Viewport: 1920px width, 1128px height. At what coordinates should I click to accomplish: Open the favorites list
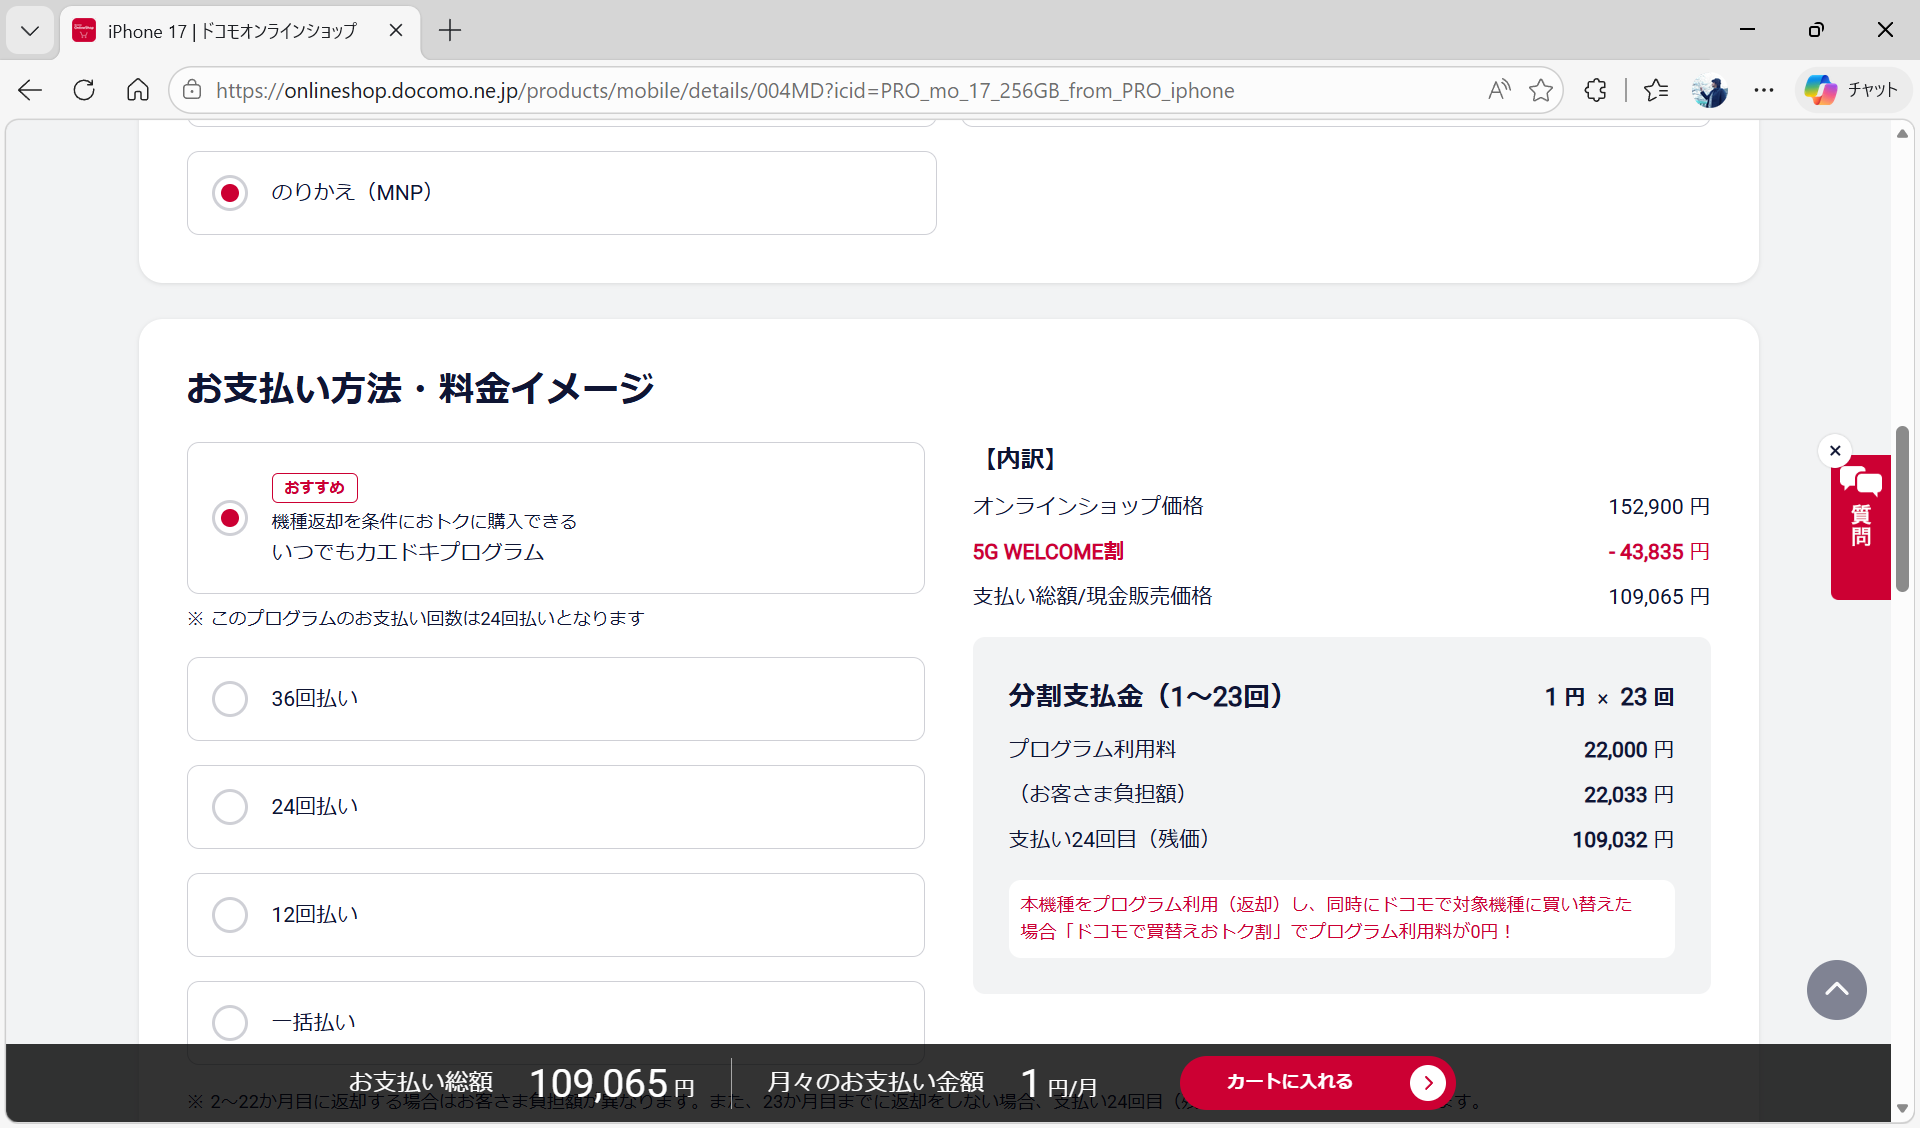[x=1656, y=90]
